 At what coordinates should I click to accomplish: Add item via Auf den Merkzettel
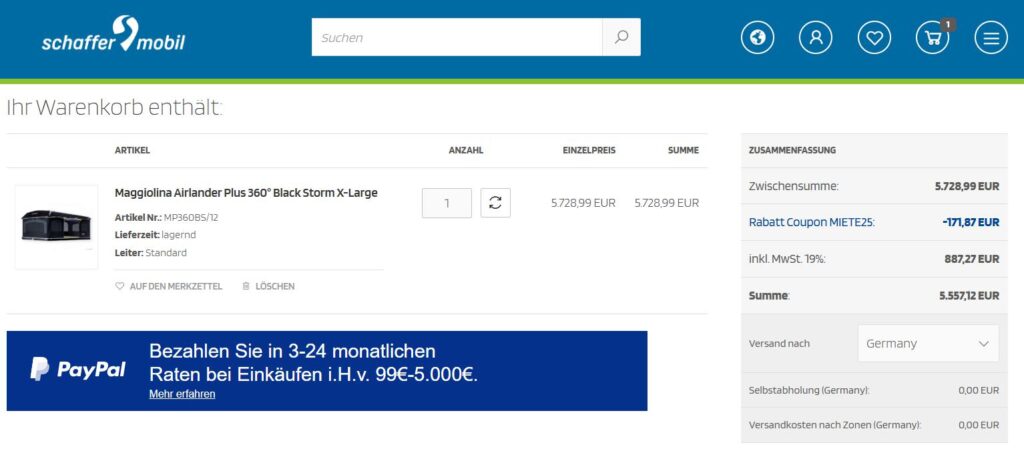(x=169, y=286)
